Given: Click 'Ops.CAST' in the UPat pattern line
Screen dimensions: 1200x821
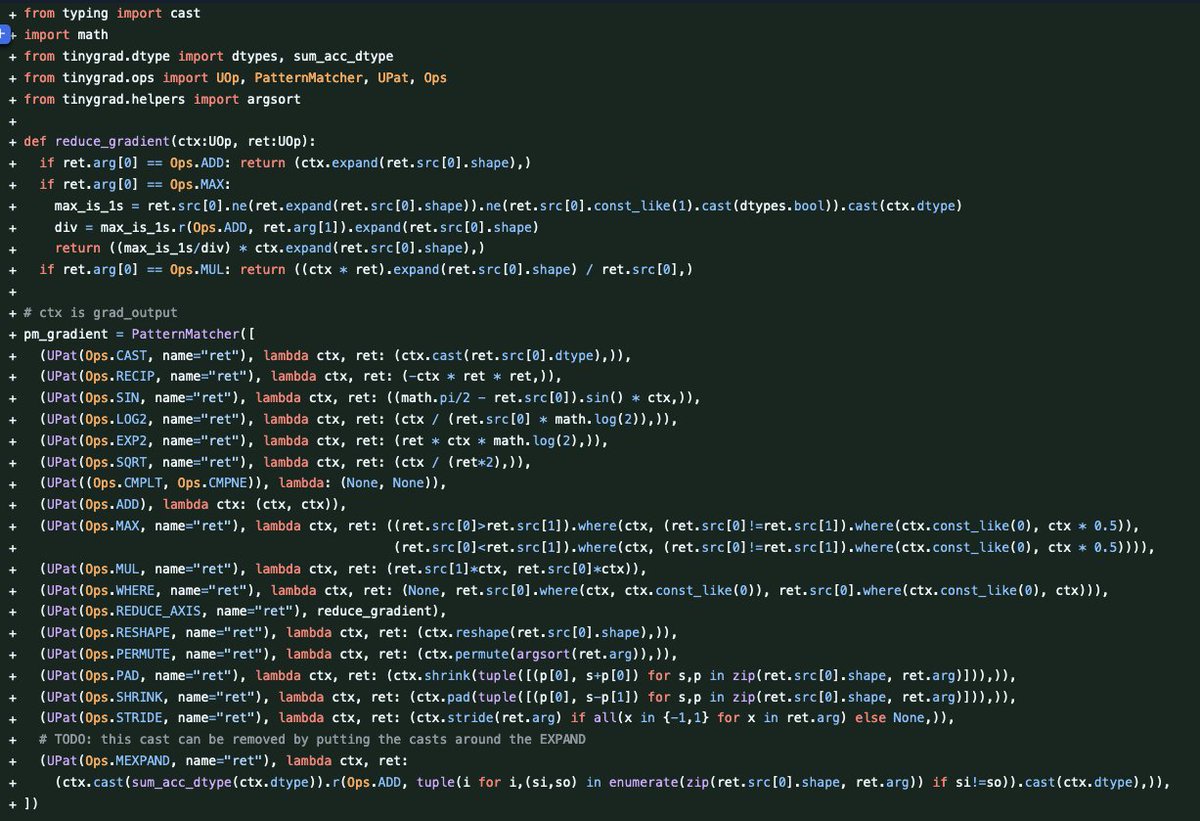Looking at the screenshot, I should click(116, 355).
